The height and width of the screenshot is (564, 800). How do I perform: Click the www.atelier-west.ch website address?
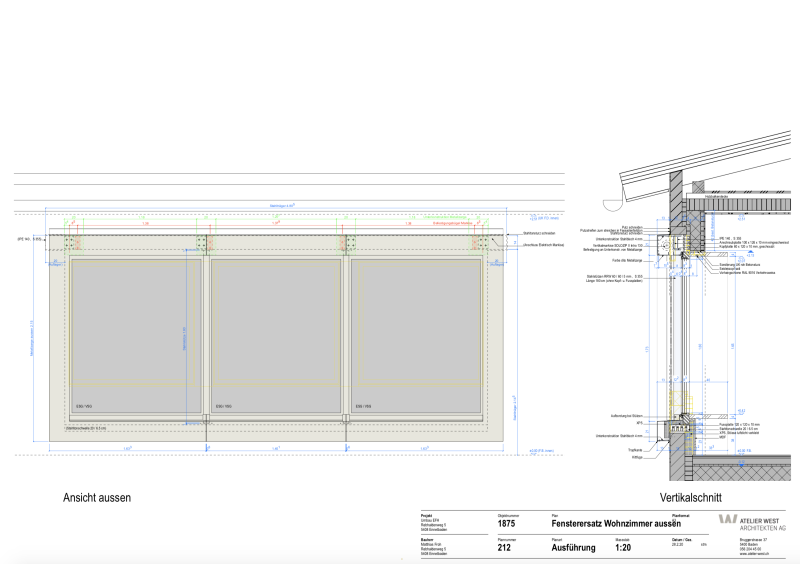[757, 554]
